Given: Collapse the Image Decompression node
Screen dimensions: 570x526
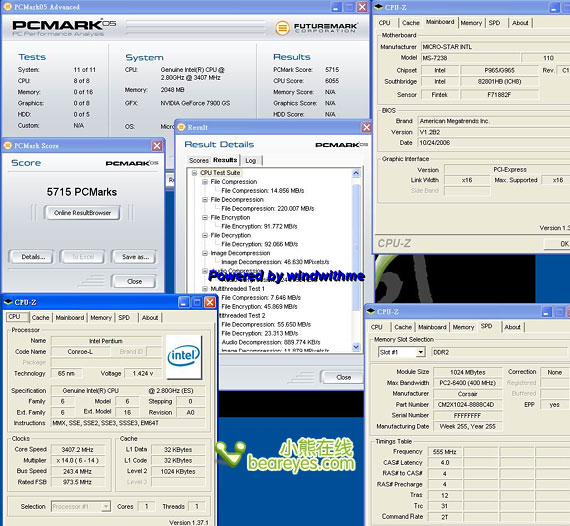Looking at the screenshot, I should click(205, 253).
